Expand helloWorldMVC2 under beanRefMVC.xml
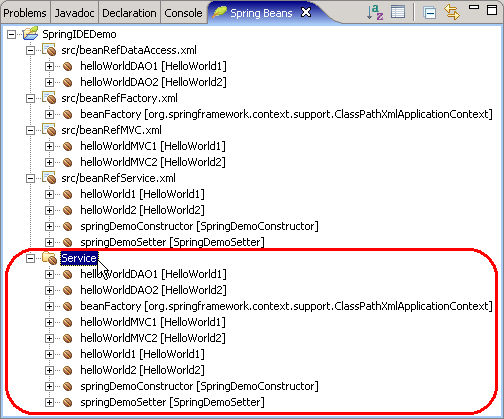Viewport: 504px width, 419px height. tap(49, 162)
